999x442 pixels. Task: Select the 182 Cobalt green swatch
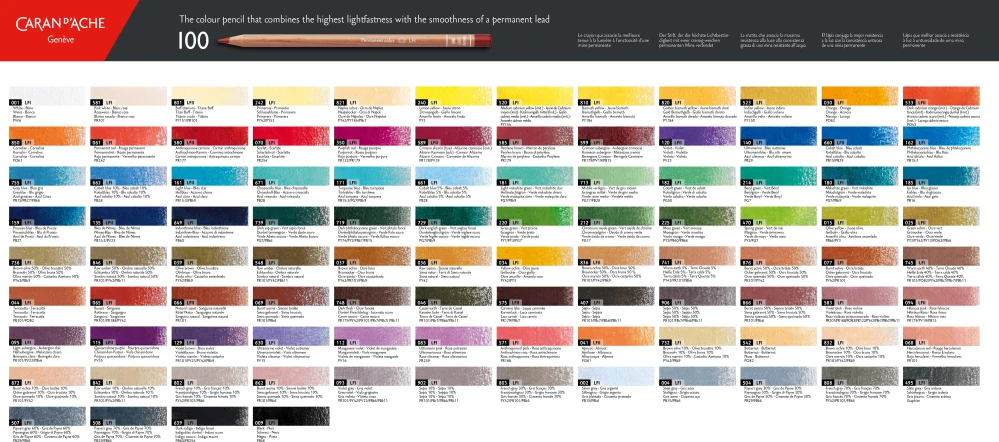[x=698, y=176]
